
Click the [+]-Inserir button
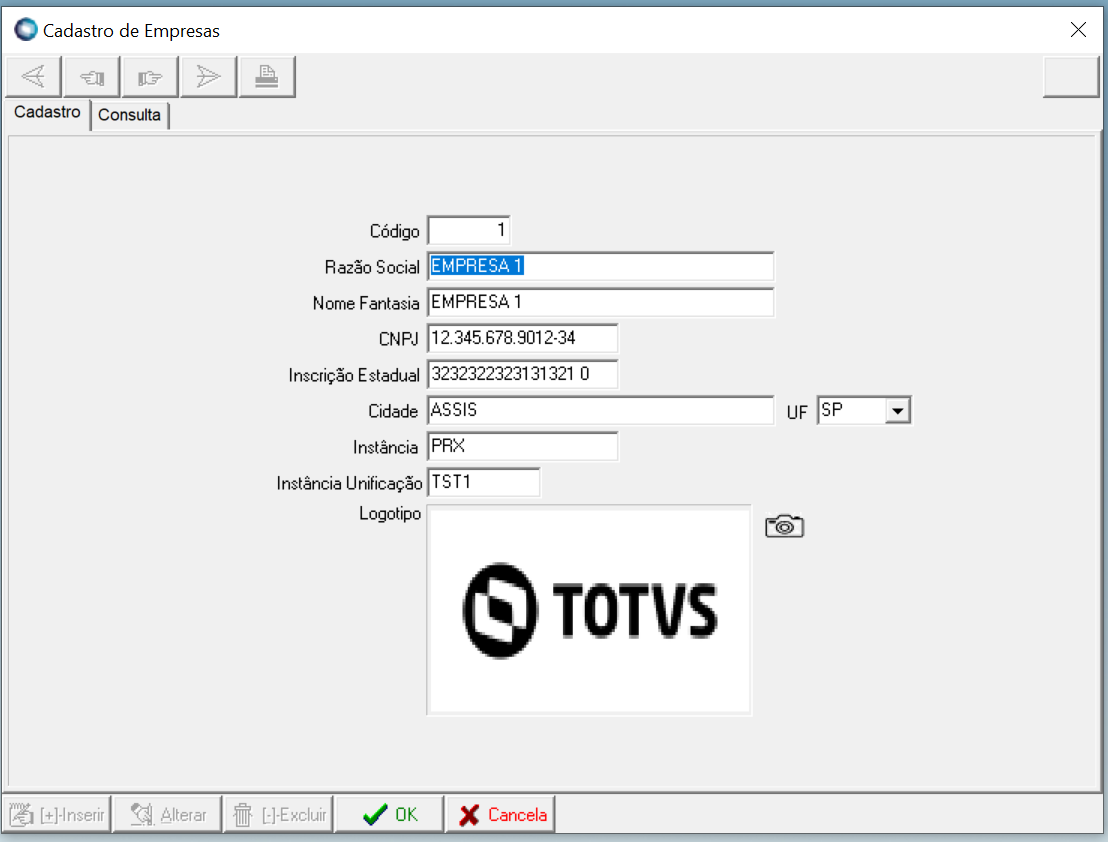coord(57,814)
